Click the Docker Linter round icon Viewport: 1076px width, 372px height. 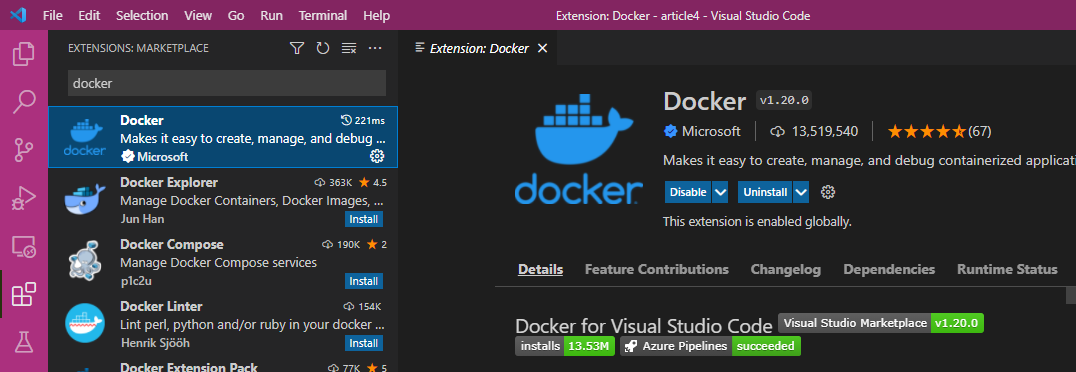85,323
